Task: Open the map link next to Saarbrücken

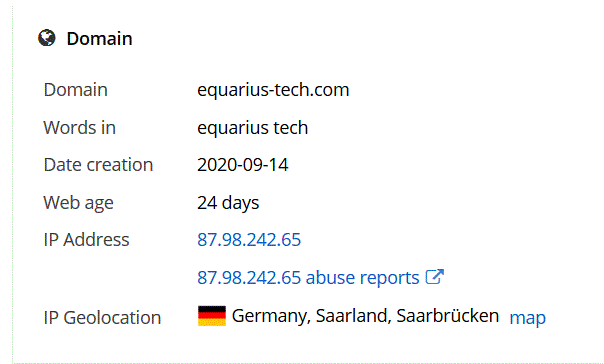Action: (527, 318)
